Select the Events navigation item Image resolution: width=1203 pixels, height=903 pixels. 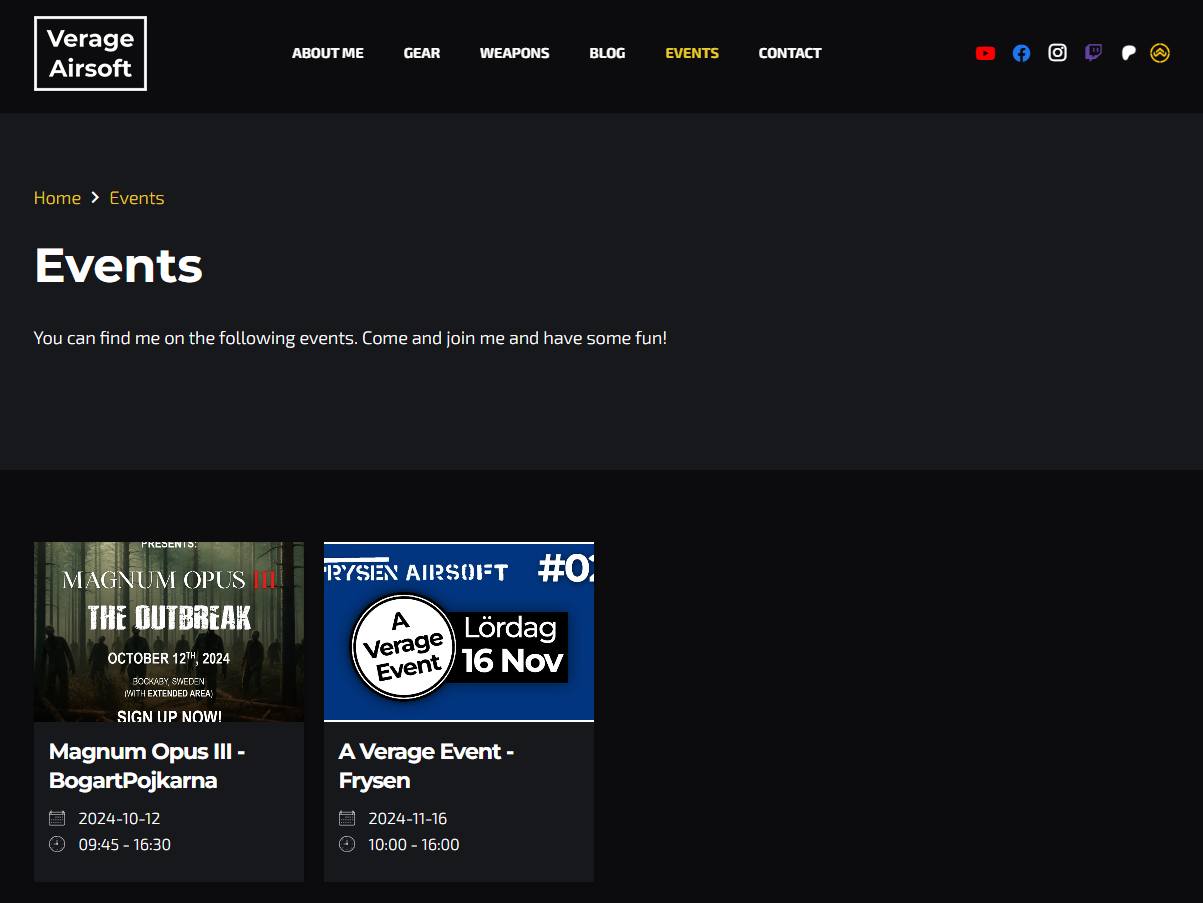[x=692, y=53]
